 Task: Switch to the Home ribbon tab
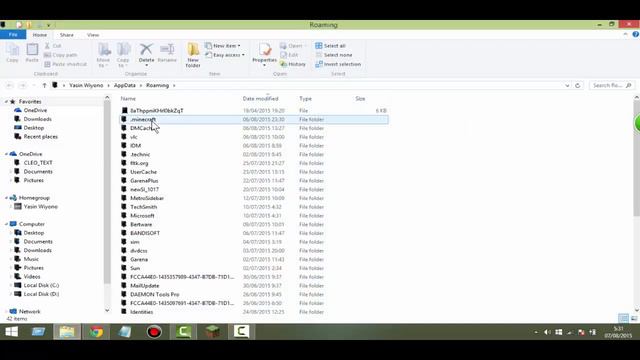(x=40, y=35)
